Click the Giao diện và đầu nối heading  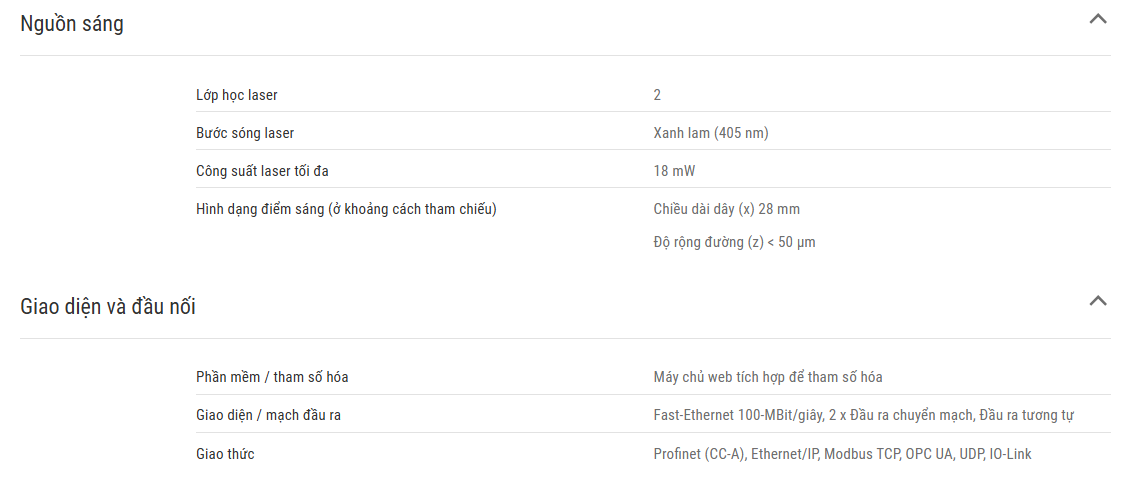(x=108, y=307)
